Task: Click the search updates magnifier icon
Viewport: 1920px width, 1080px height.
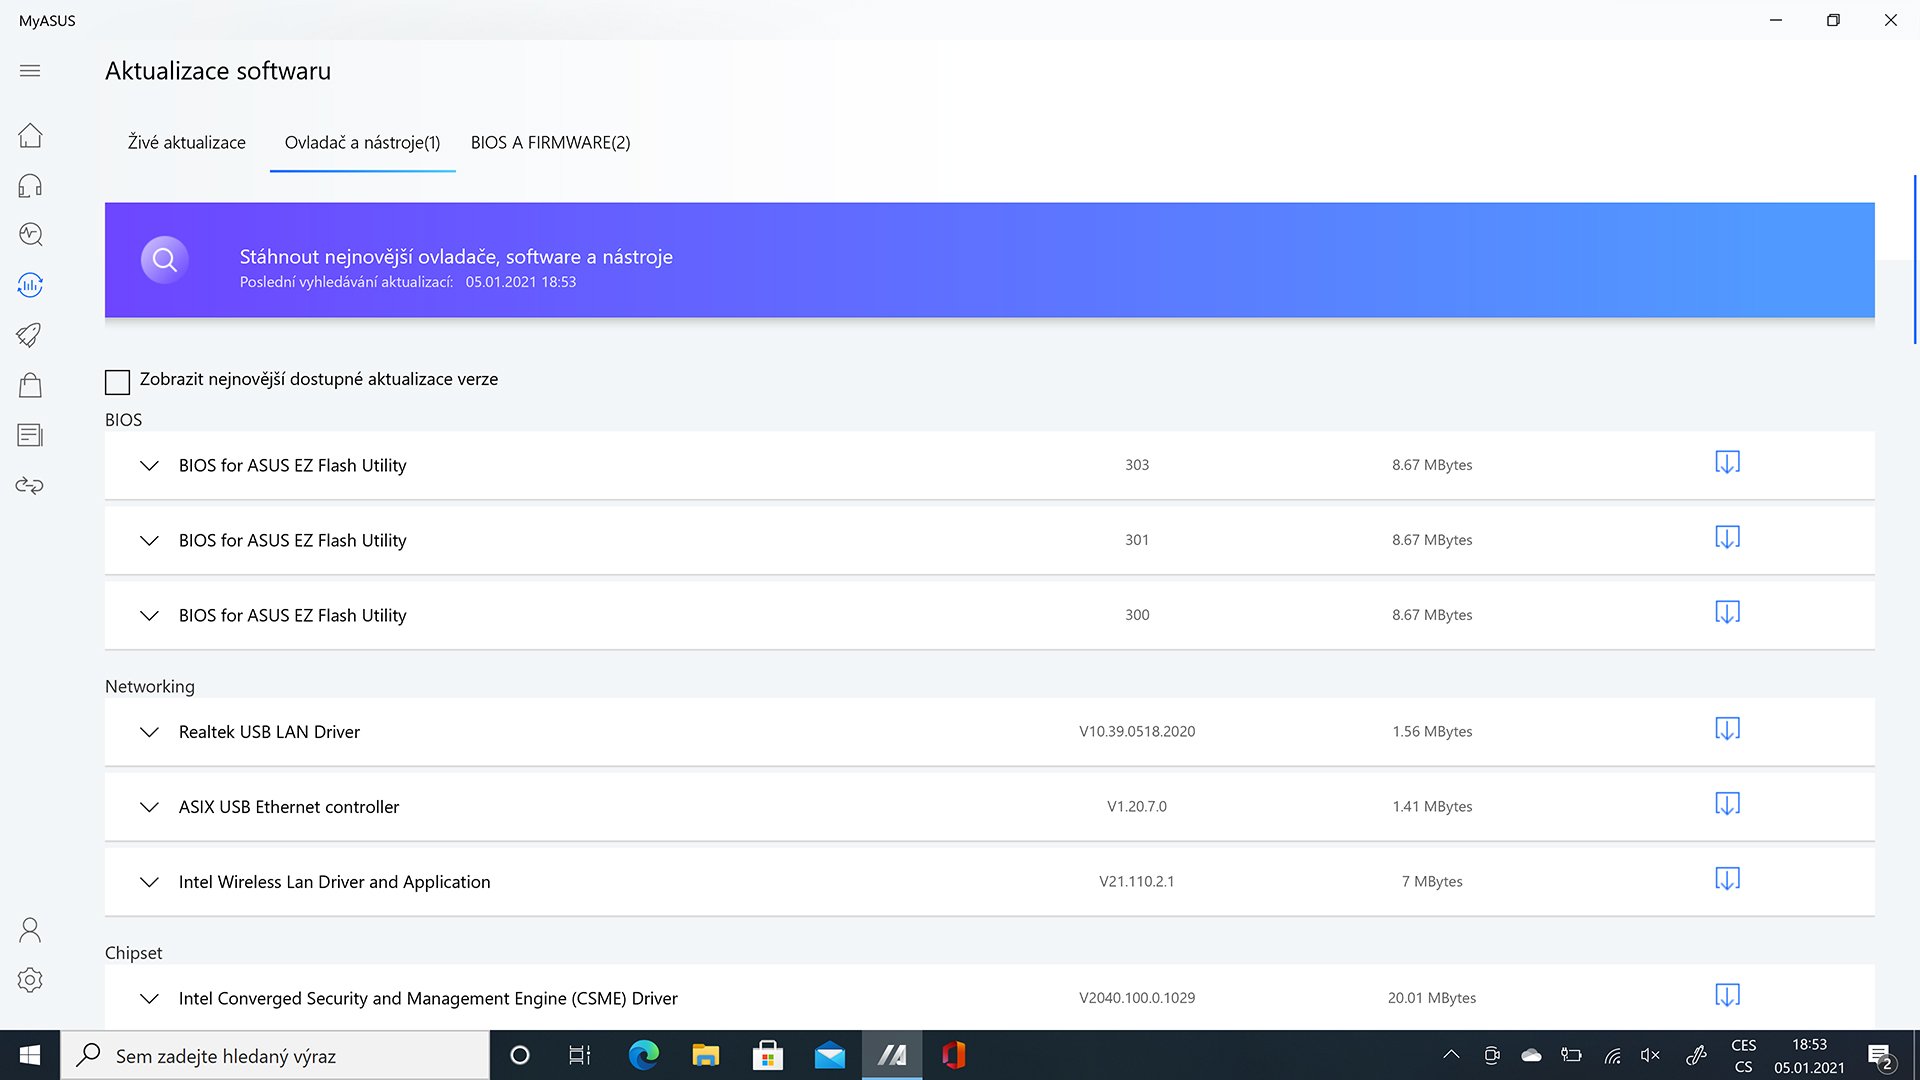Action: 165,260
